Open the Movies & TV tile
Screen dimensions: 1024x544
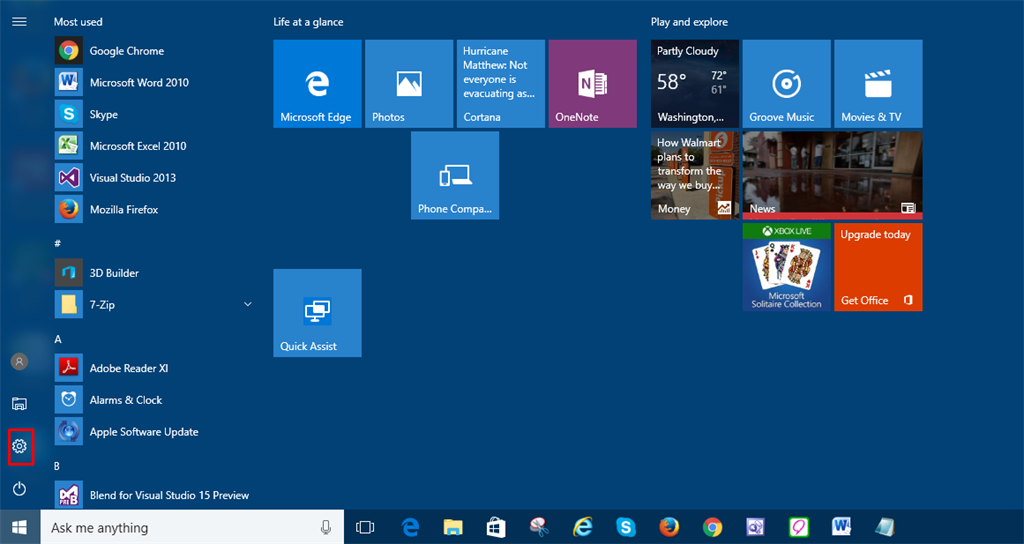point(878,84)
